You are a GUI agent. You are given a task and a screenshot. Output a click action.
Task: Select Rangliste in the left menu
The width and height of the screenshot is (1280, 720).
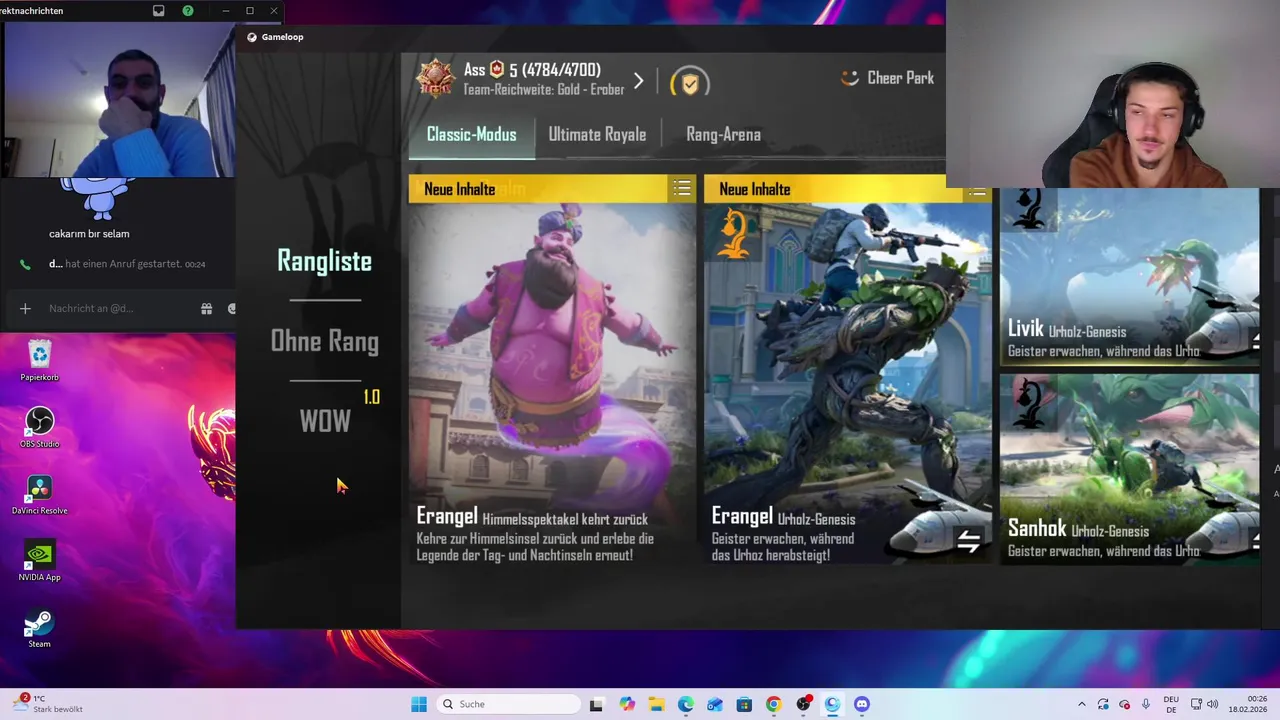(324, 261)
